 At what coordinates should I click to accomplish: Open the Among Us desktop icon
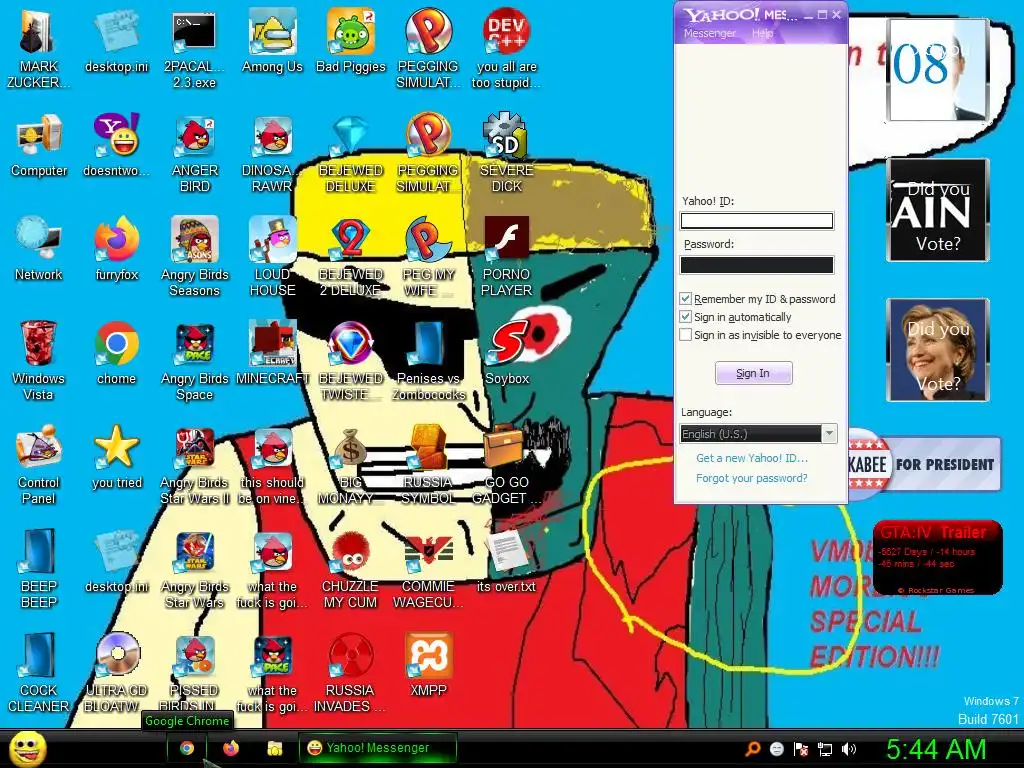[x=272, y=40]
